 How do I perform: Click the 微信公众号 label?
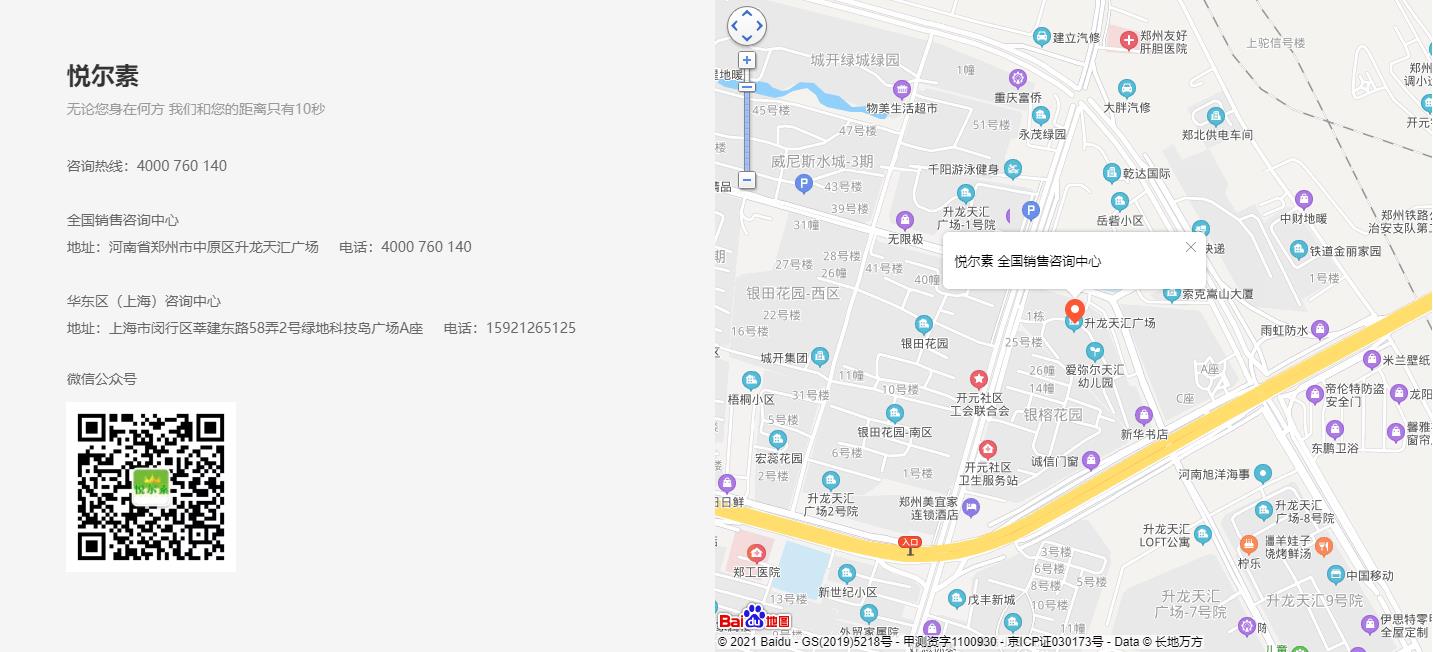[x=102, y=379]
